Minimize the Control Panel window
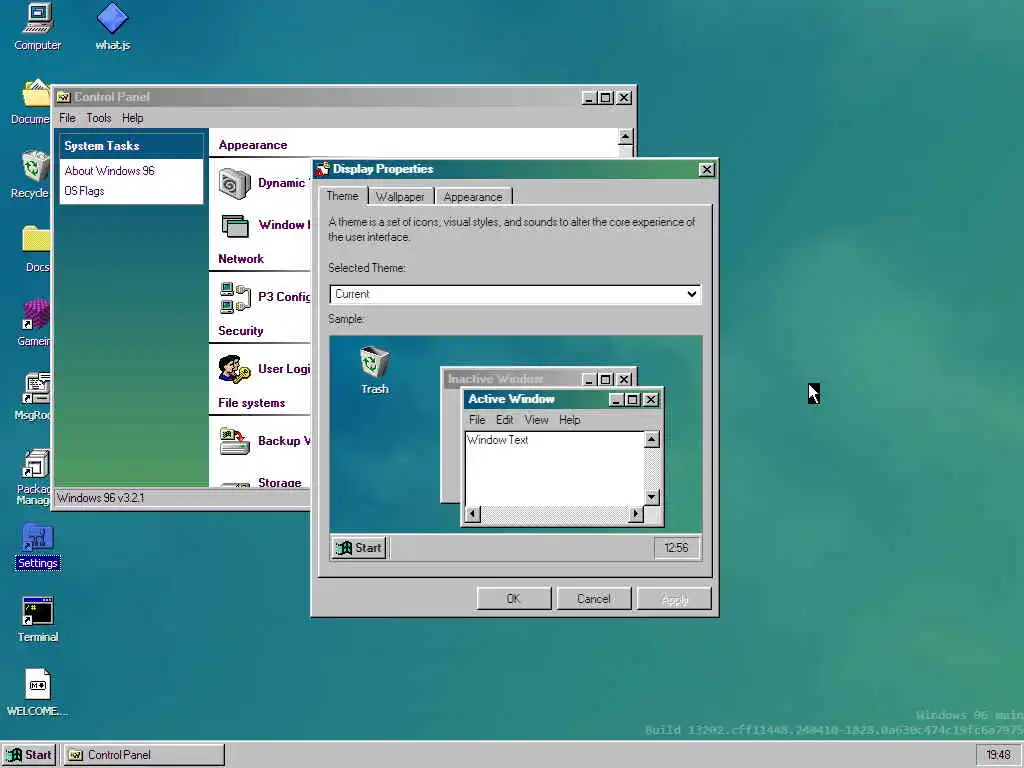The image size is (1024, 768). tap(589, 98)
